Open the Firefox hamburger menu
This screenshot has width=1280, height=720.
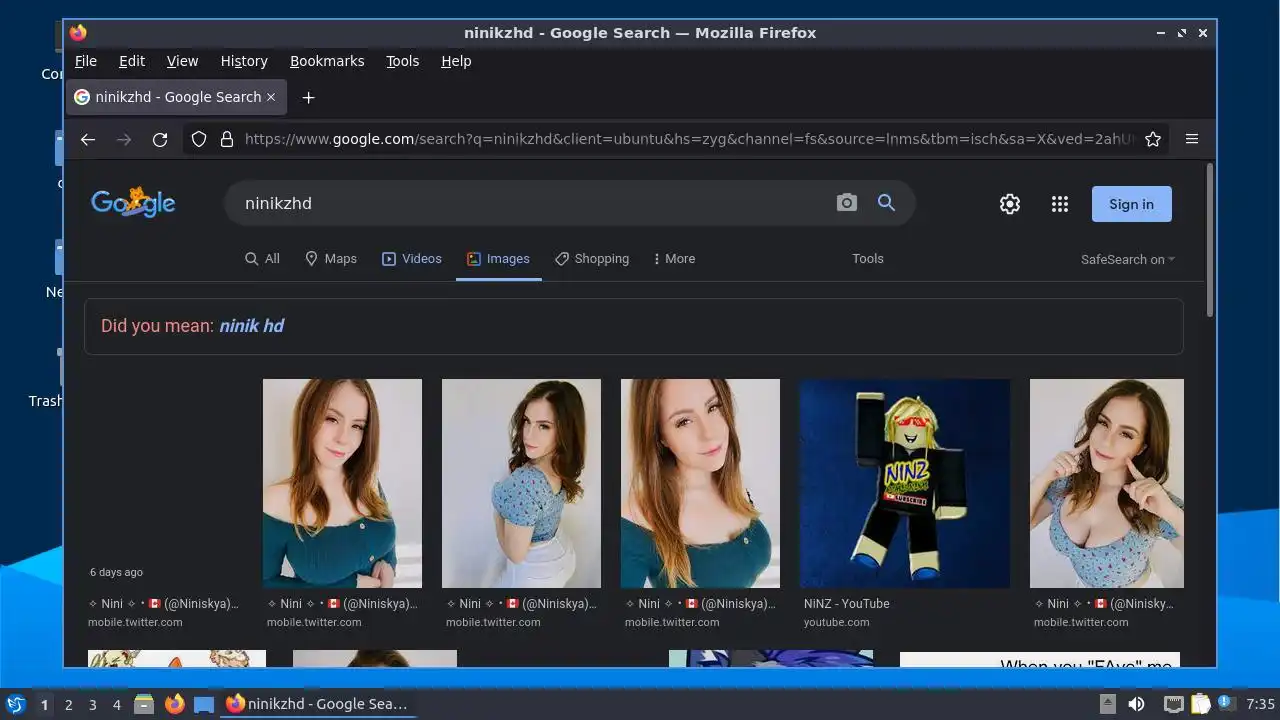[x=1192, y=139]
